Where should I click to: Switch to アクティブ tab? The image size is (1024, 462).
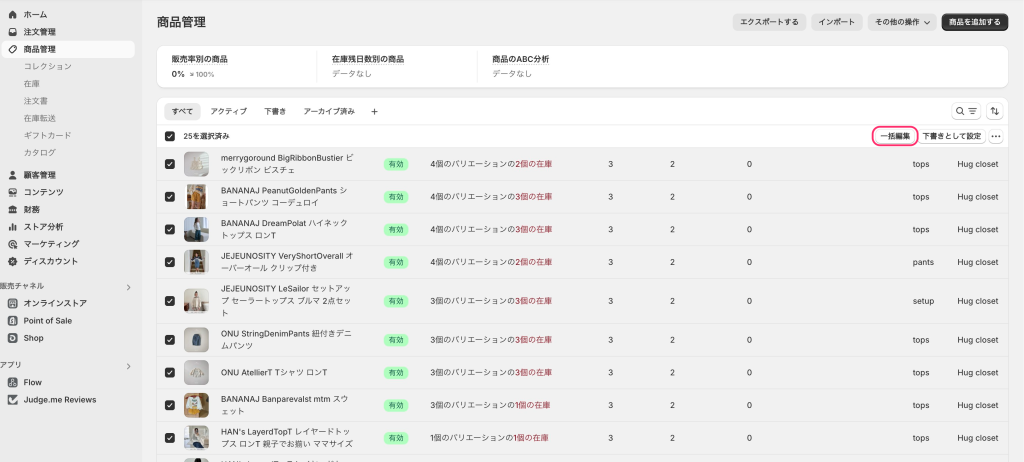click(228, 111)
